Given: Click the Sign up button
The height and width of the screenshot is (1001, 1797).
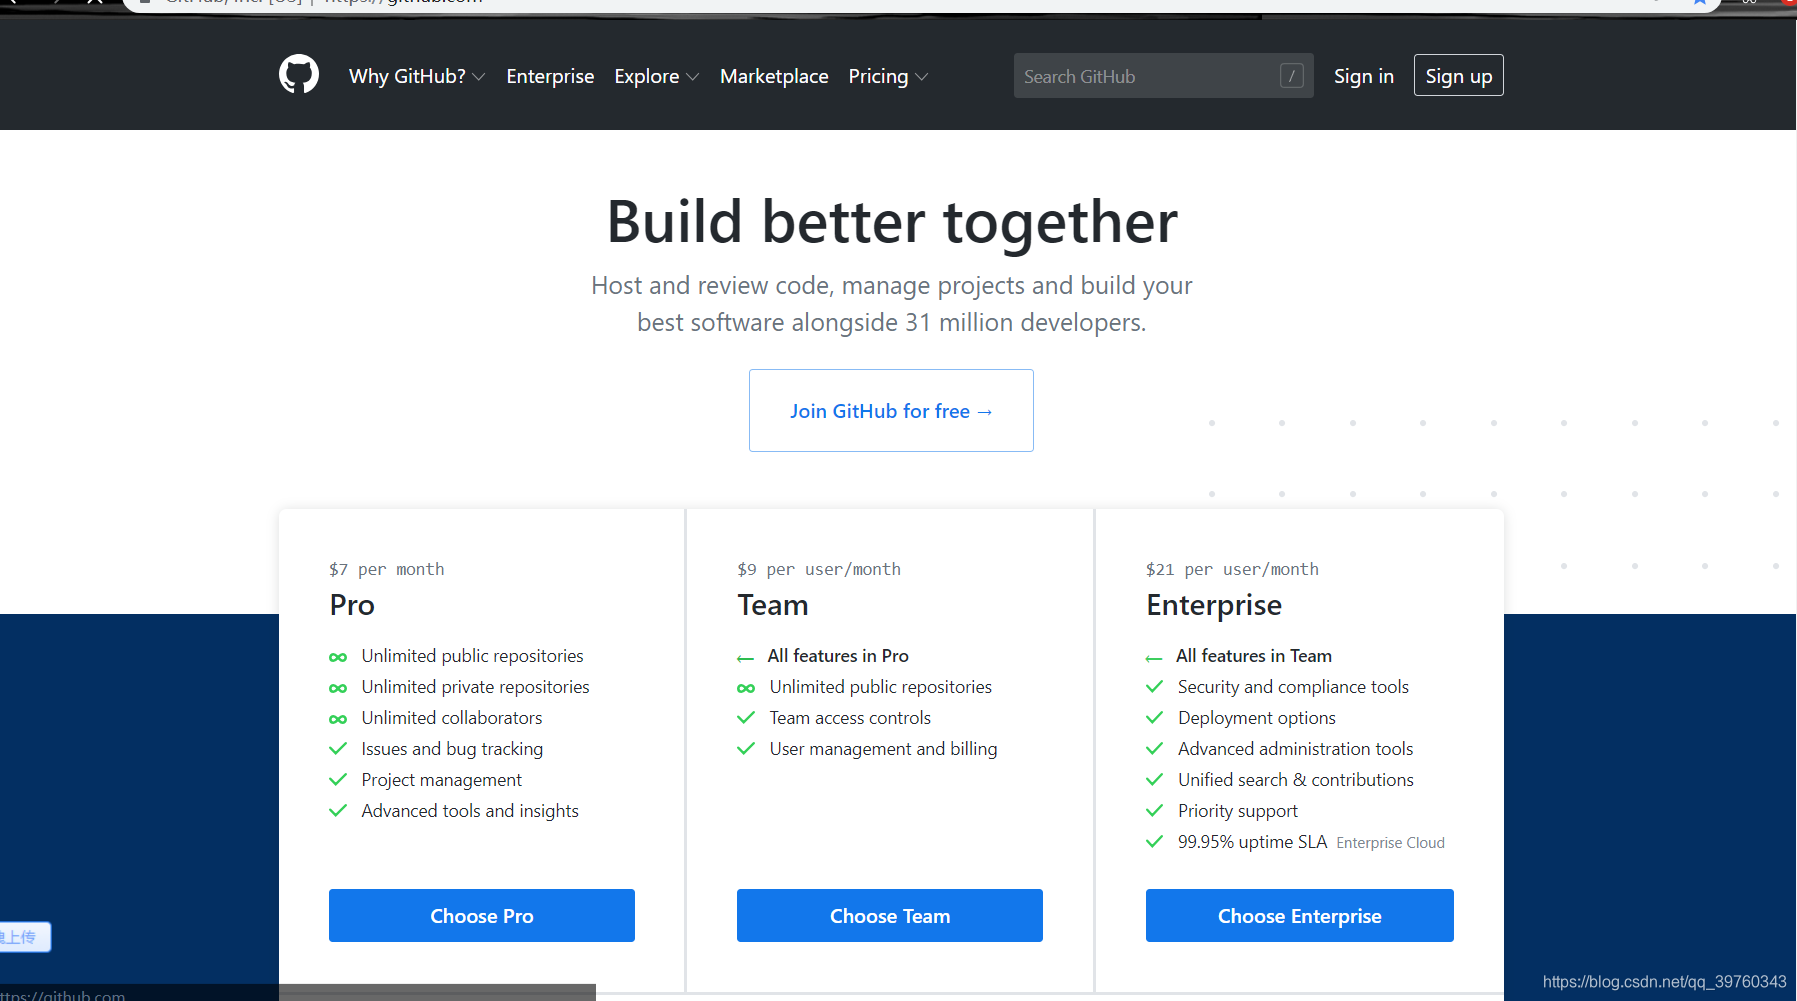Looking at the screenshot, I should 1458,76.
